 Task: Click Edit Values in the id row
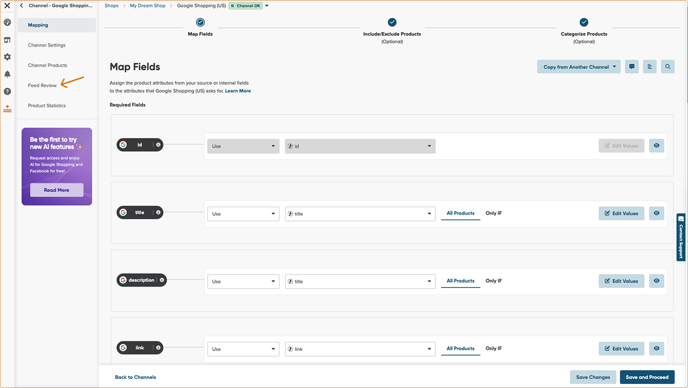(621, 146)
